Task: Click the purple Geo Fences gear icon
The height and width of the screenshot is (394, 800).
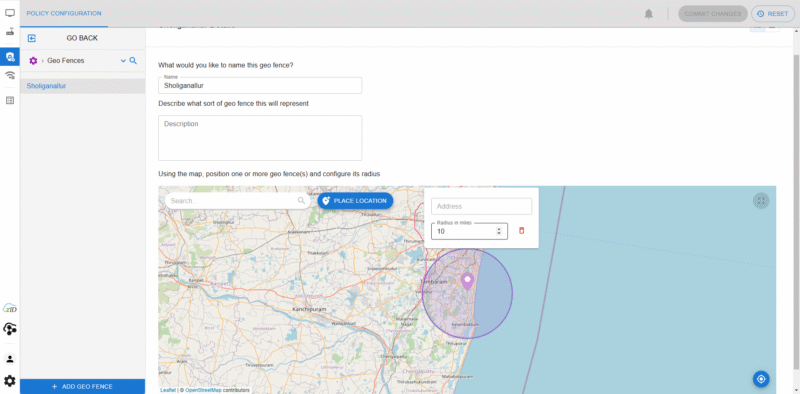Action: [x=33, y=61]
